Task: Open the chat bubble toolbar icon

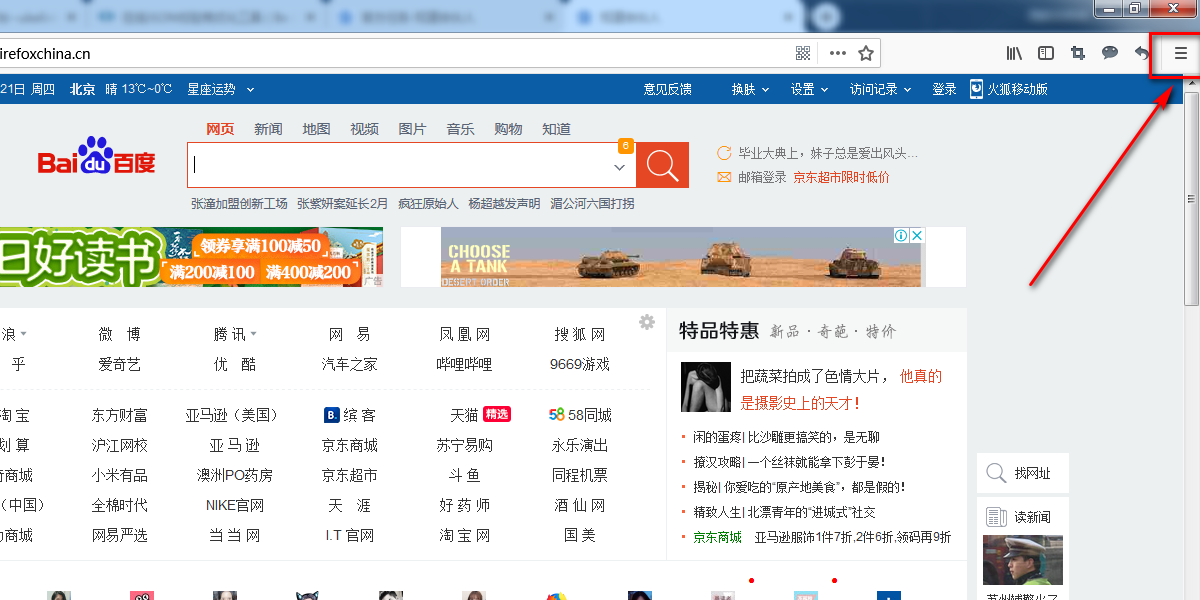Action: pyautogui.click(x=1110, y=53)
